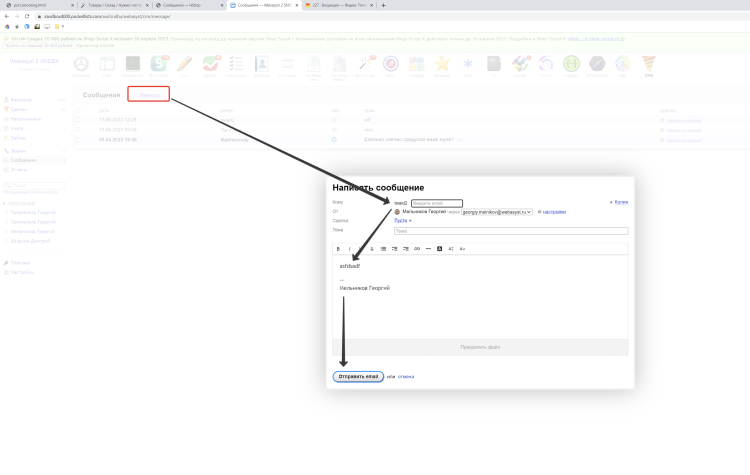
Task: Open "Сделки" in the left sidebar
Action: tap(19, 109)
